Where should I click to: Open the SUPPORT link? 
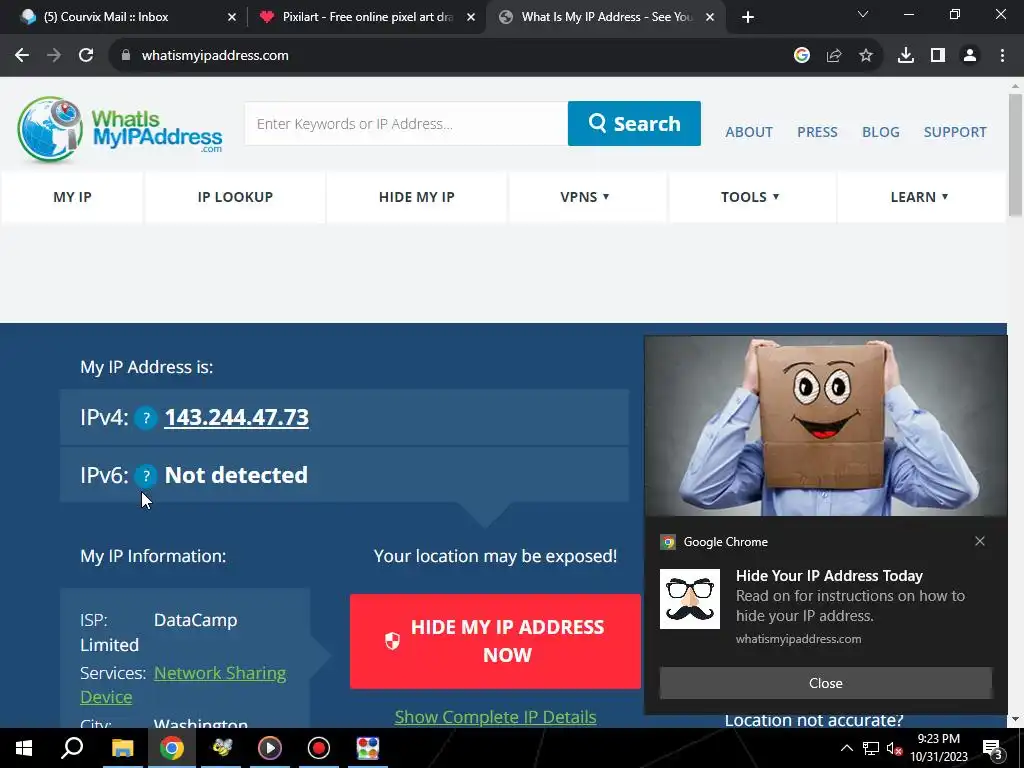click(955, 132)
